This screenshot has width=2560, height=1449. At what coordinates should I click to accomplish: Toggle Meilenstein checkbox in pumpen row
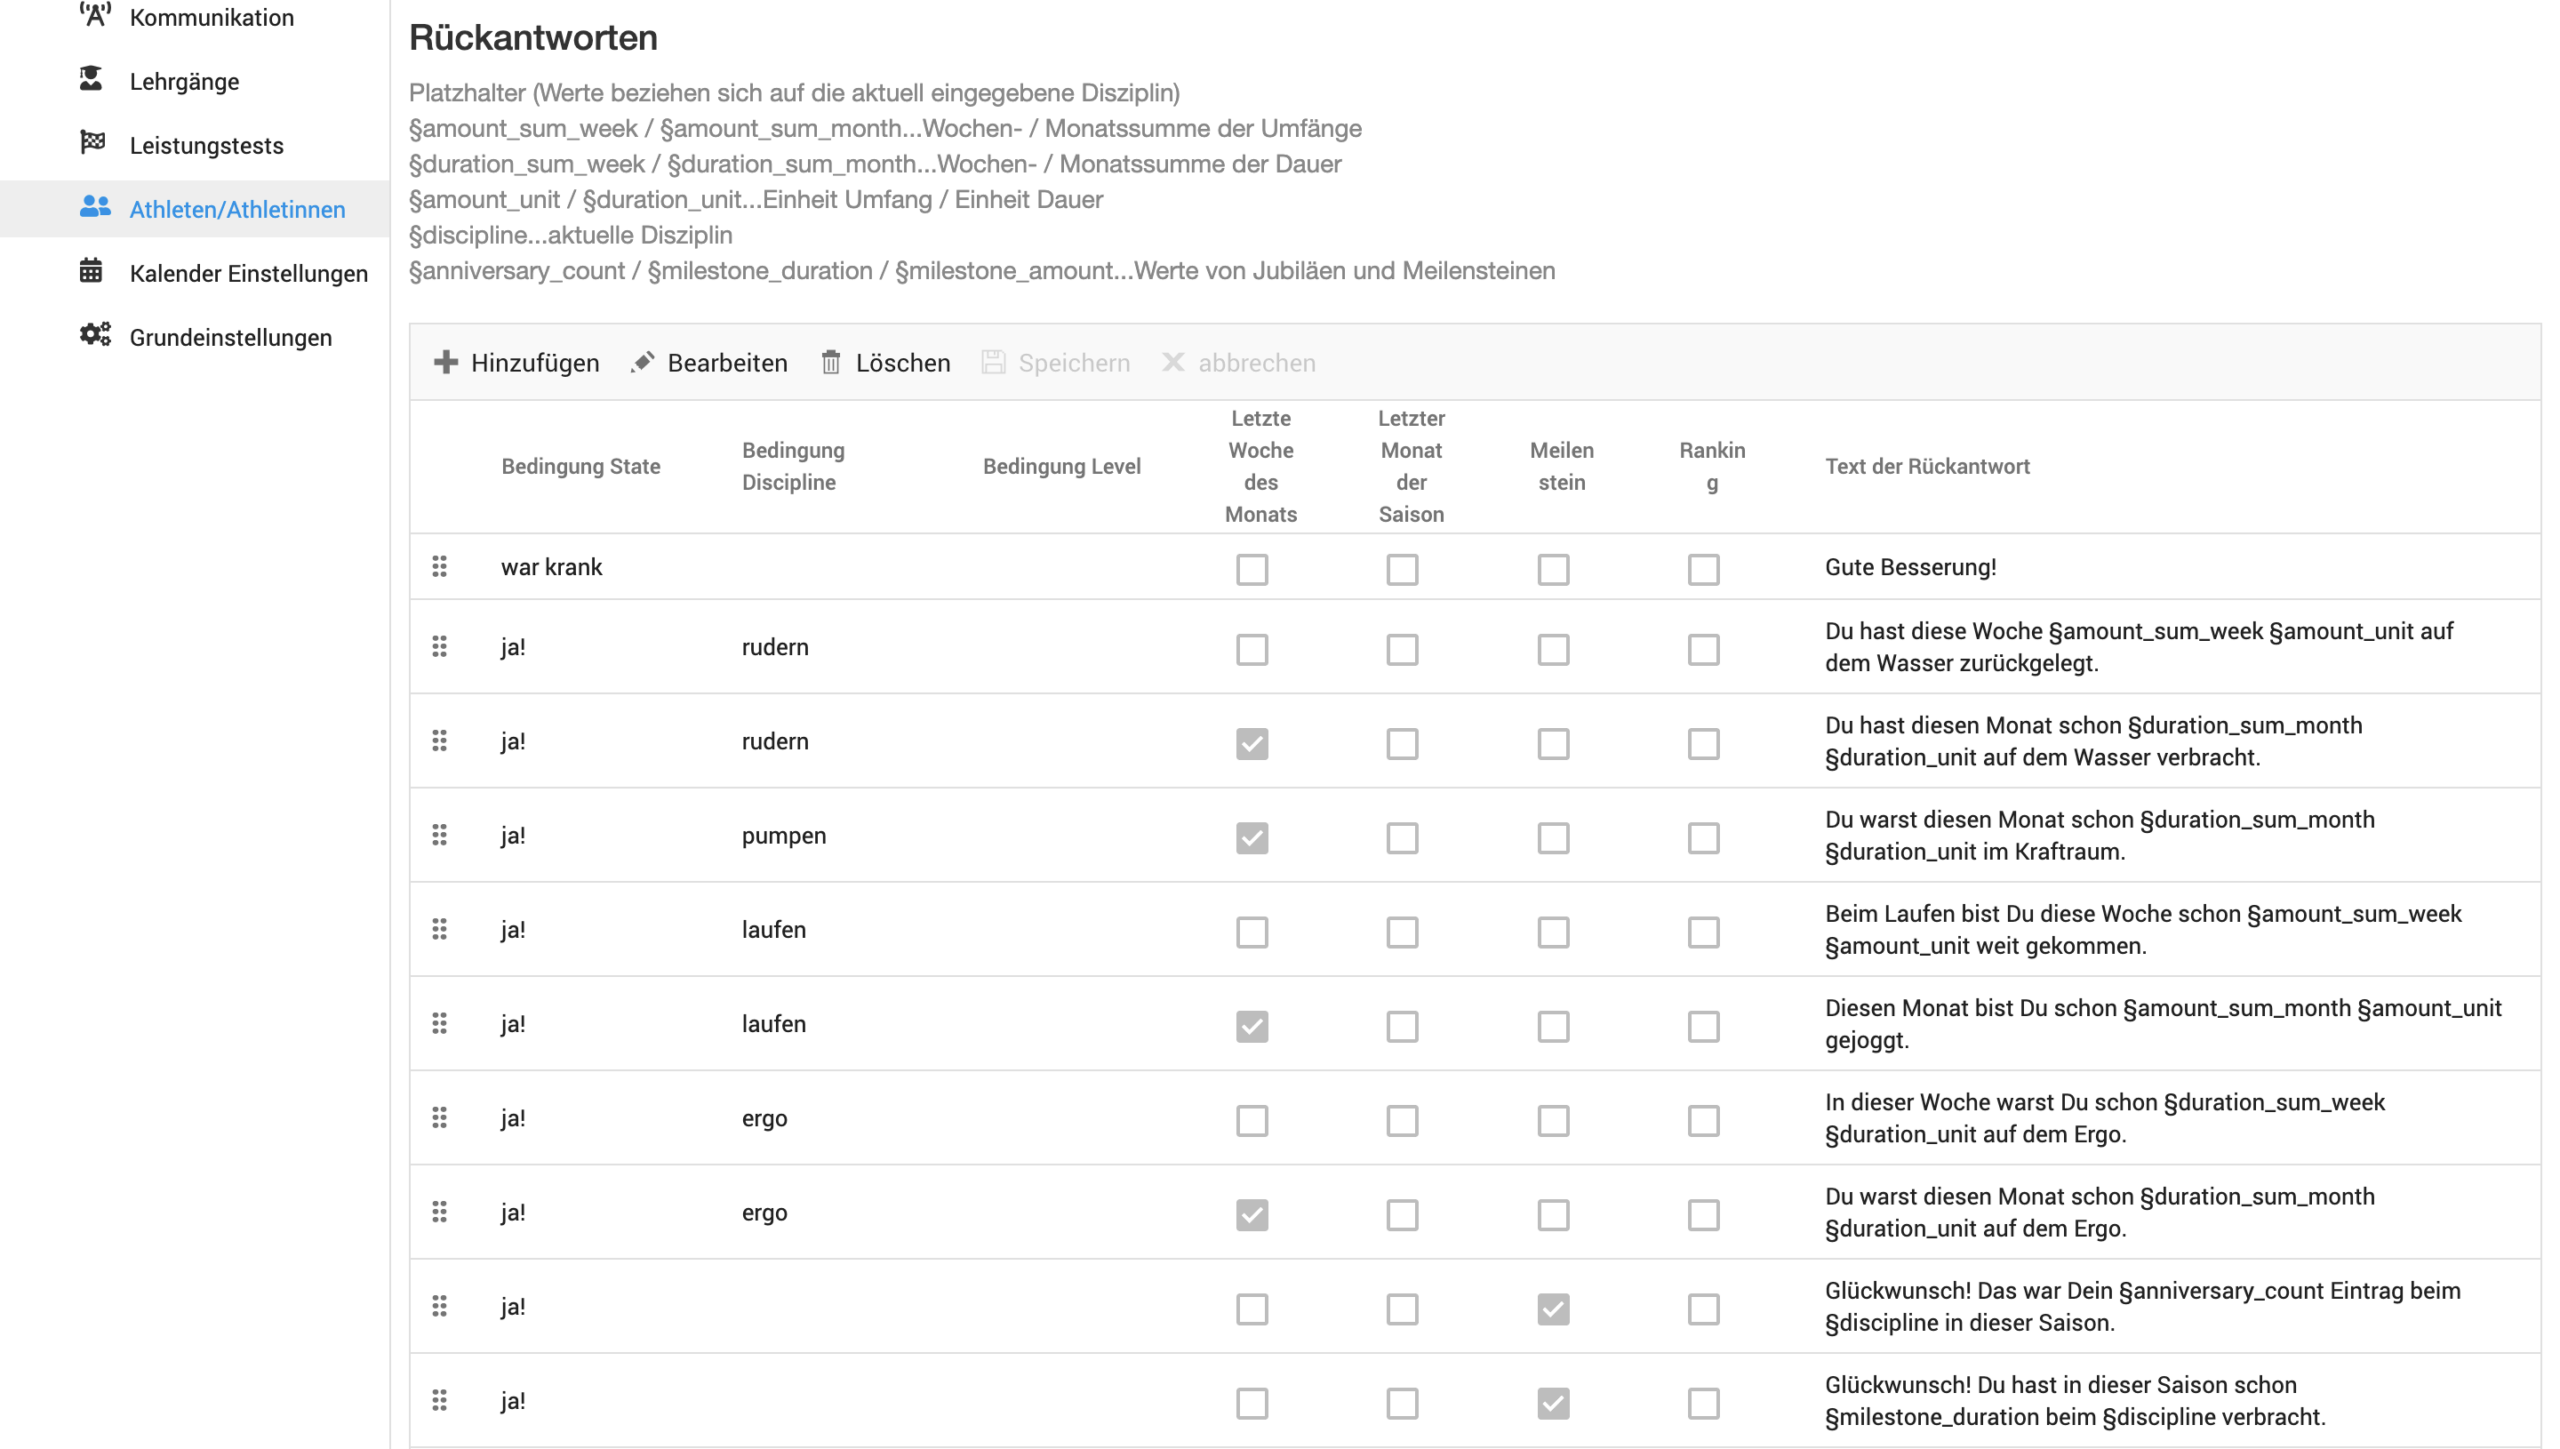[x=1553, y=837]
